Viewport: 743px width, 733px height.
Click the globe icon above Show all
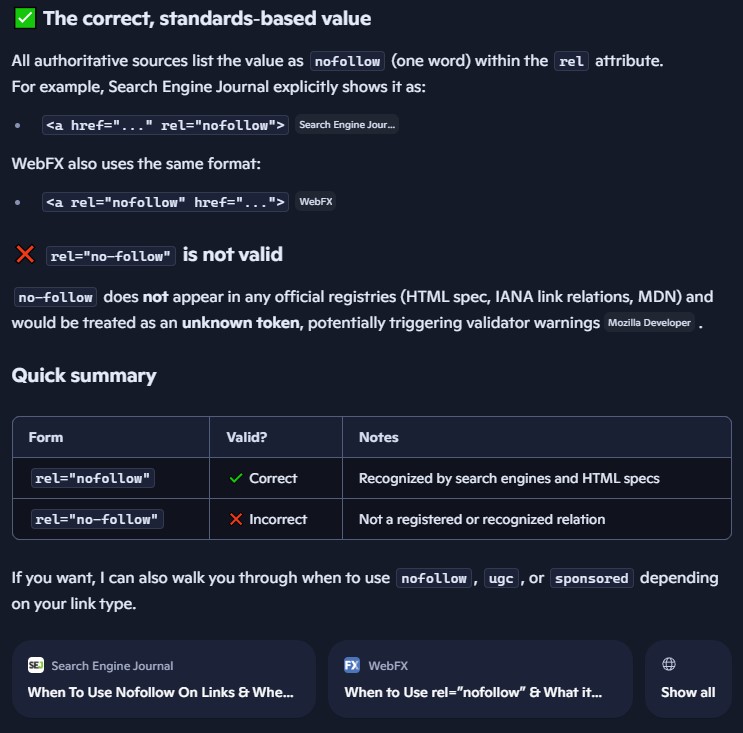(x=669, y=664)
